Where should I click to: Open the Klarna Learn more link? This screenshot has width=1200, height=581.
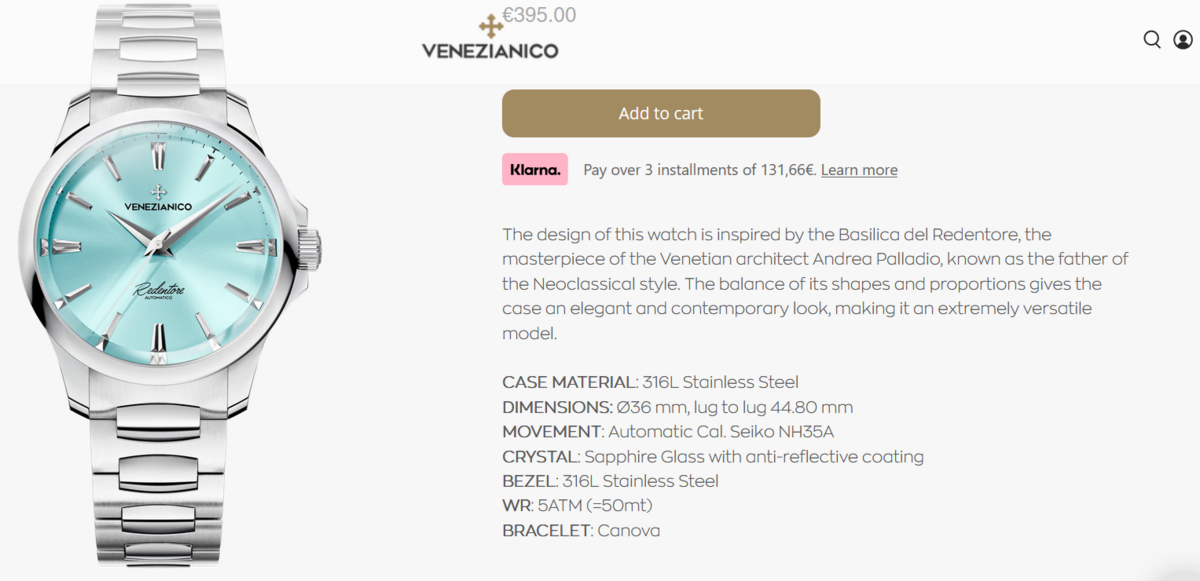[x=859, y=170]
